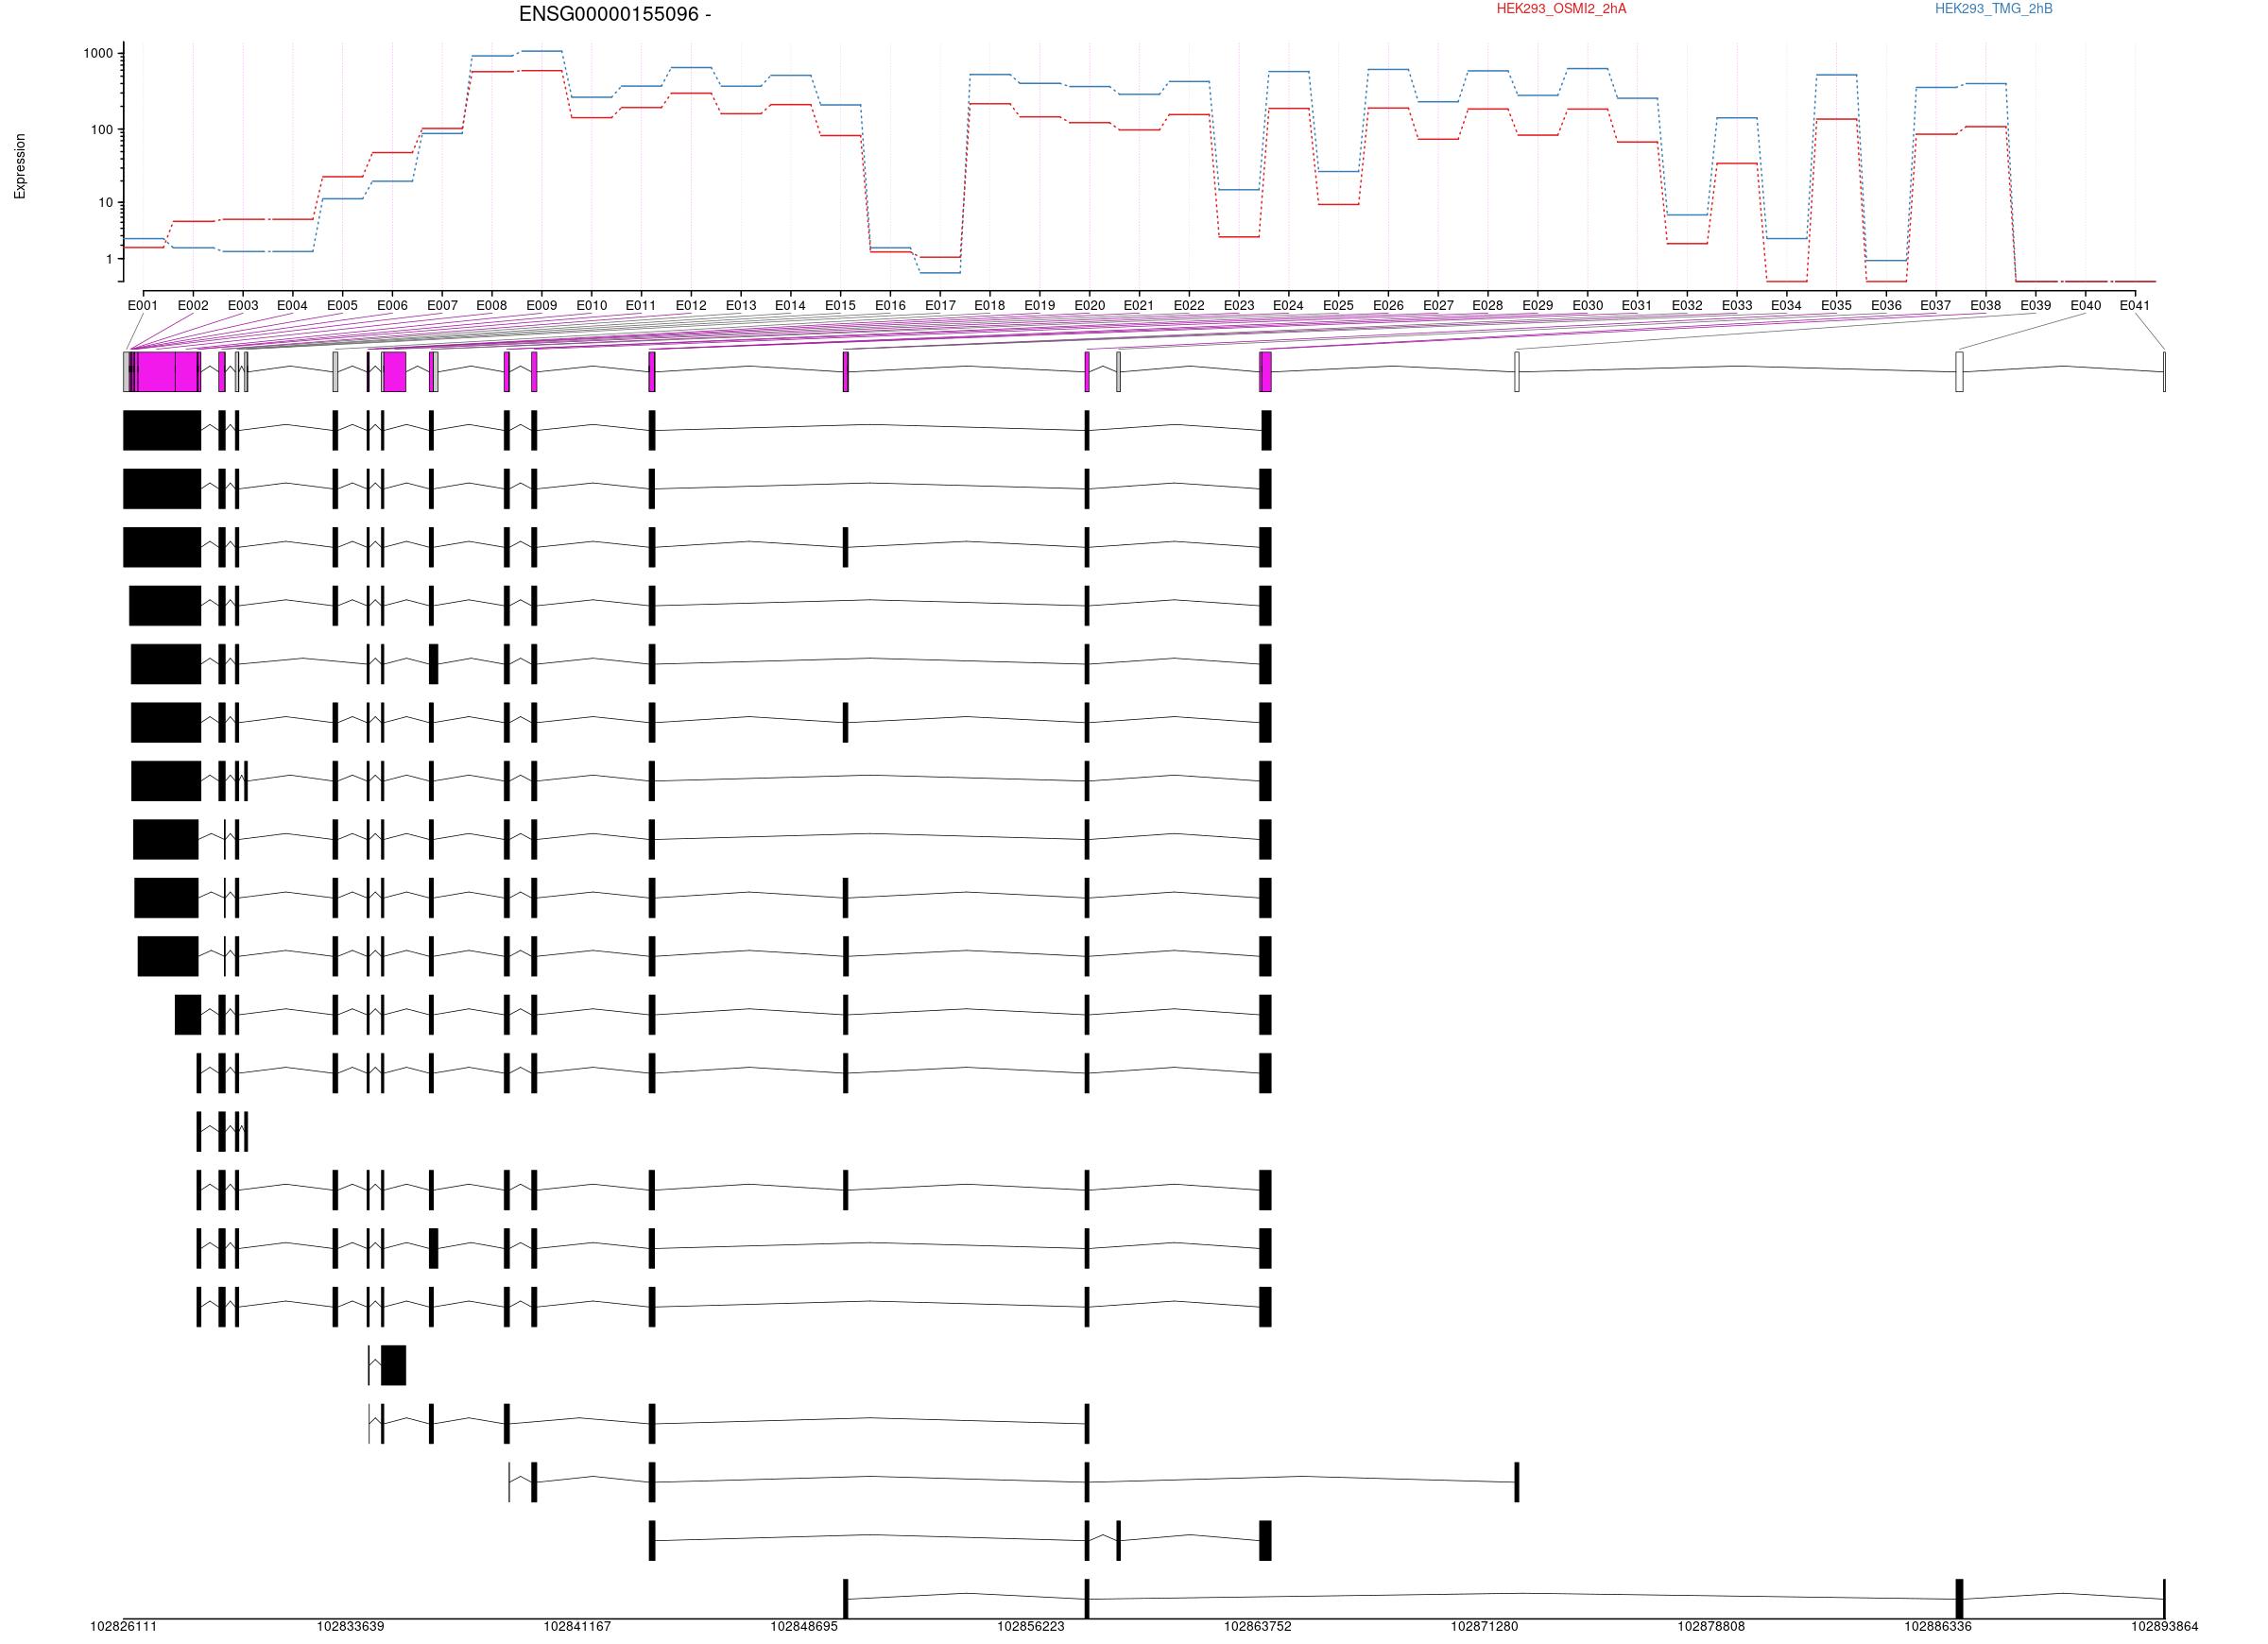Click the Expression y-axis label
Screen dimensions: 2268x1644
click(20, 166)
